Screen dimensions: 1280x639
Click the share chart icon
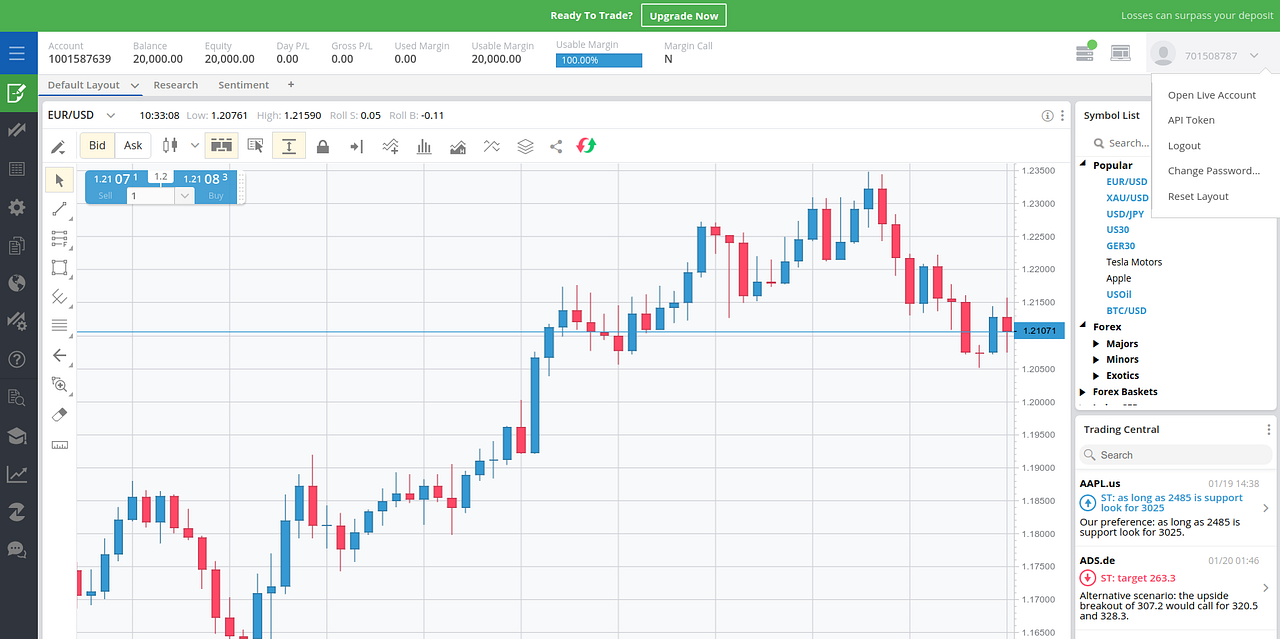556,145
